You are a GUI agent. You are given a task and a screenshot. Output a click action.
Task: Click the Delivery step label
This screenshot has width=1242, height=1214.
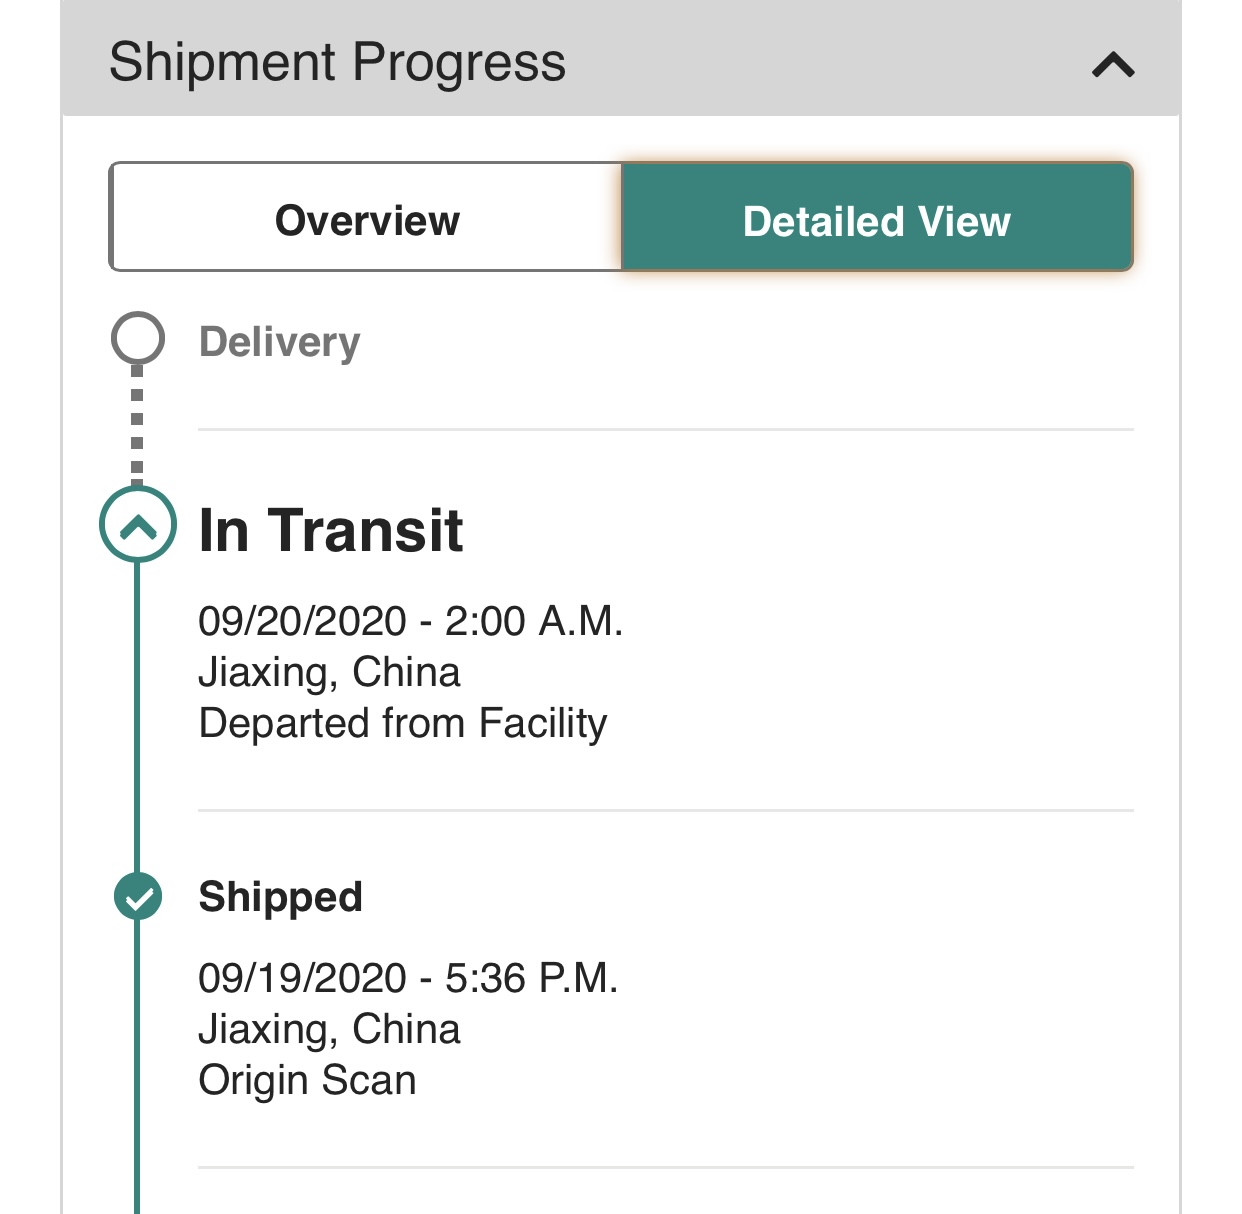click(x=279, y=342)
